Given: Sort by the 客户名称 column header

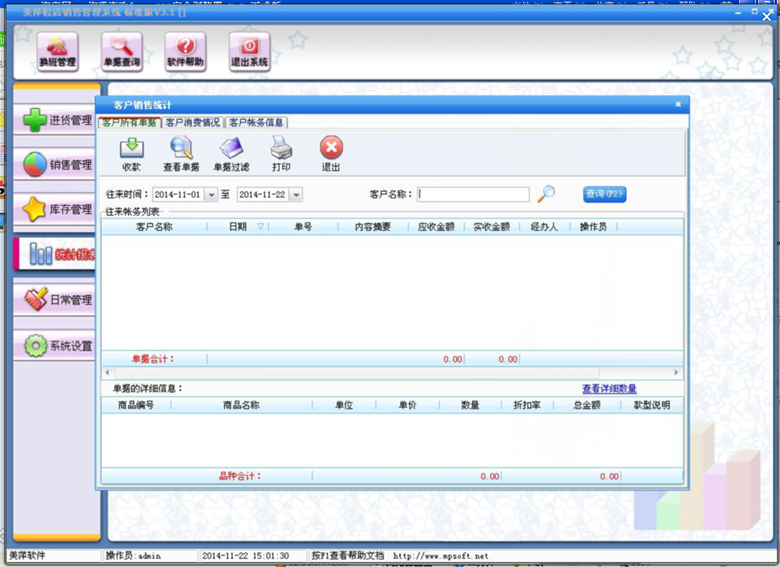Looking at the screenshot, I should click(154, 227).
